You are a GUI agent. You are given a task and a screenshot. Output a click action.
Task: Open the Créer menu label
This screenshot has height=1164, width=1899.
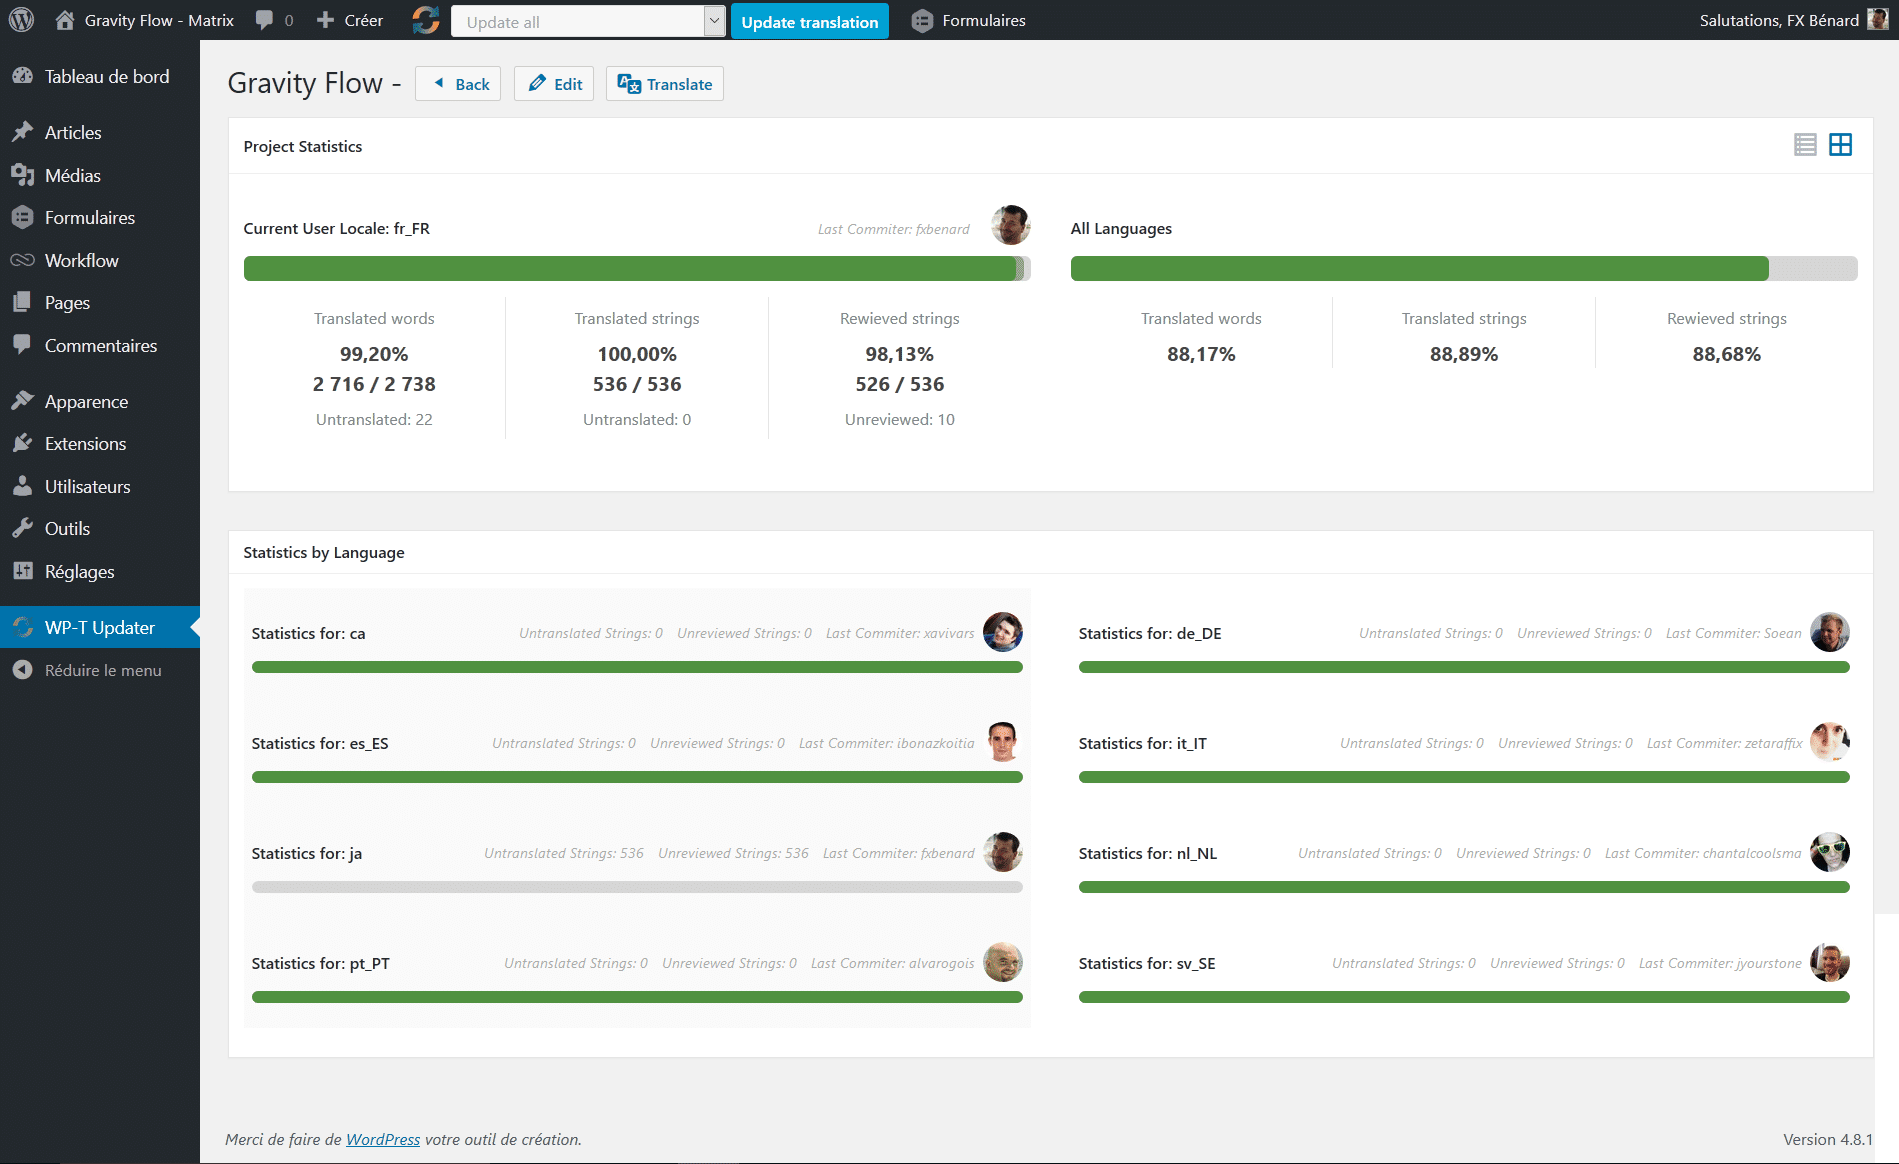pos(363,20)
